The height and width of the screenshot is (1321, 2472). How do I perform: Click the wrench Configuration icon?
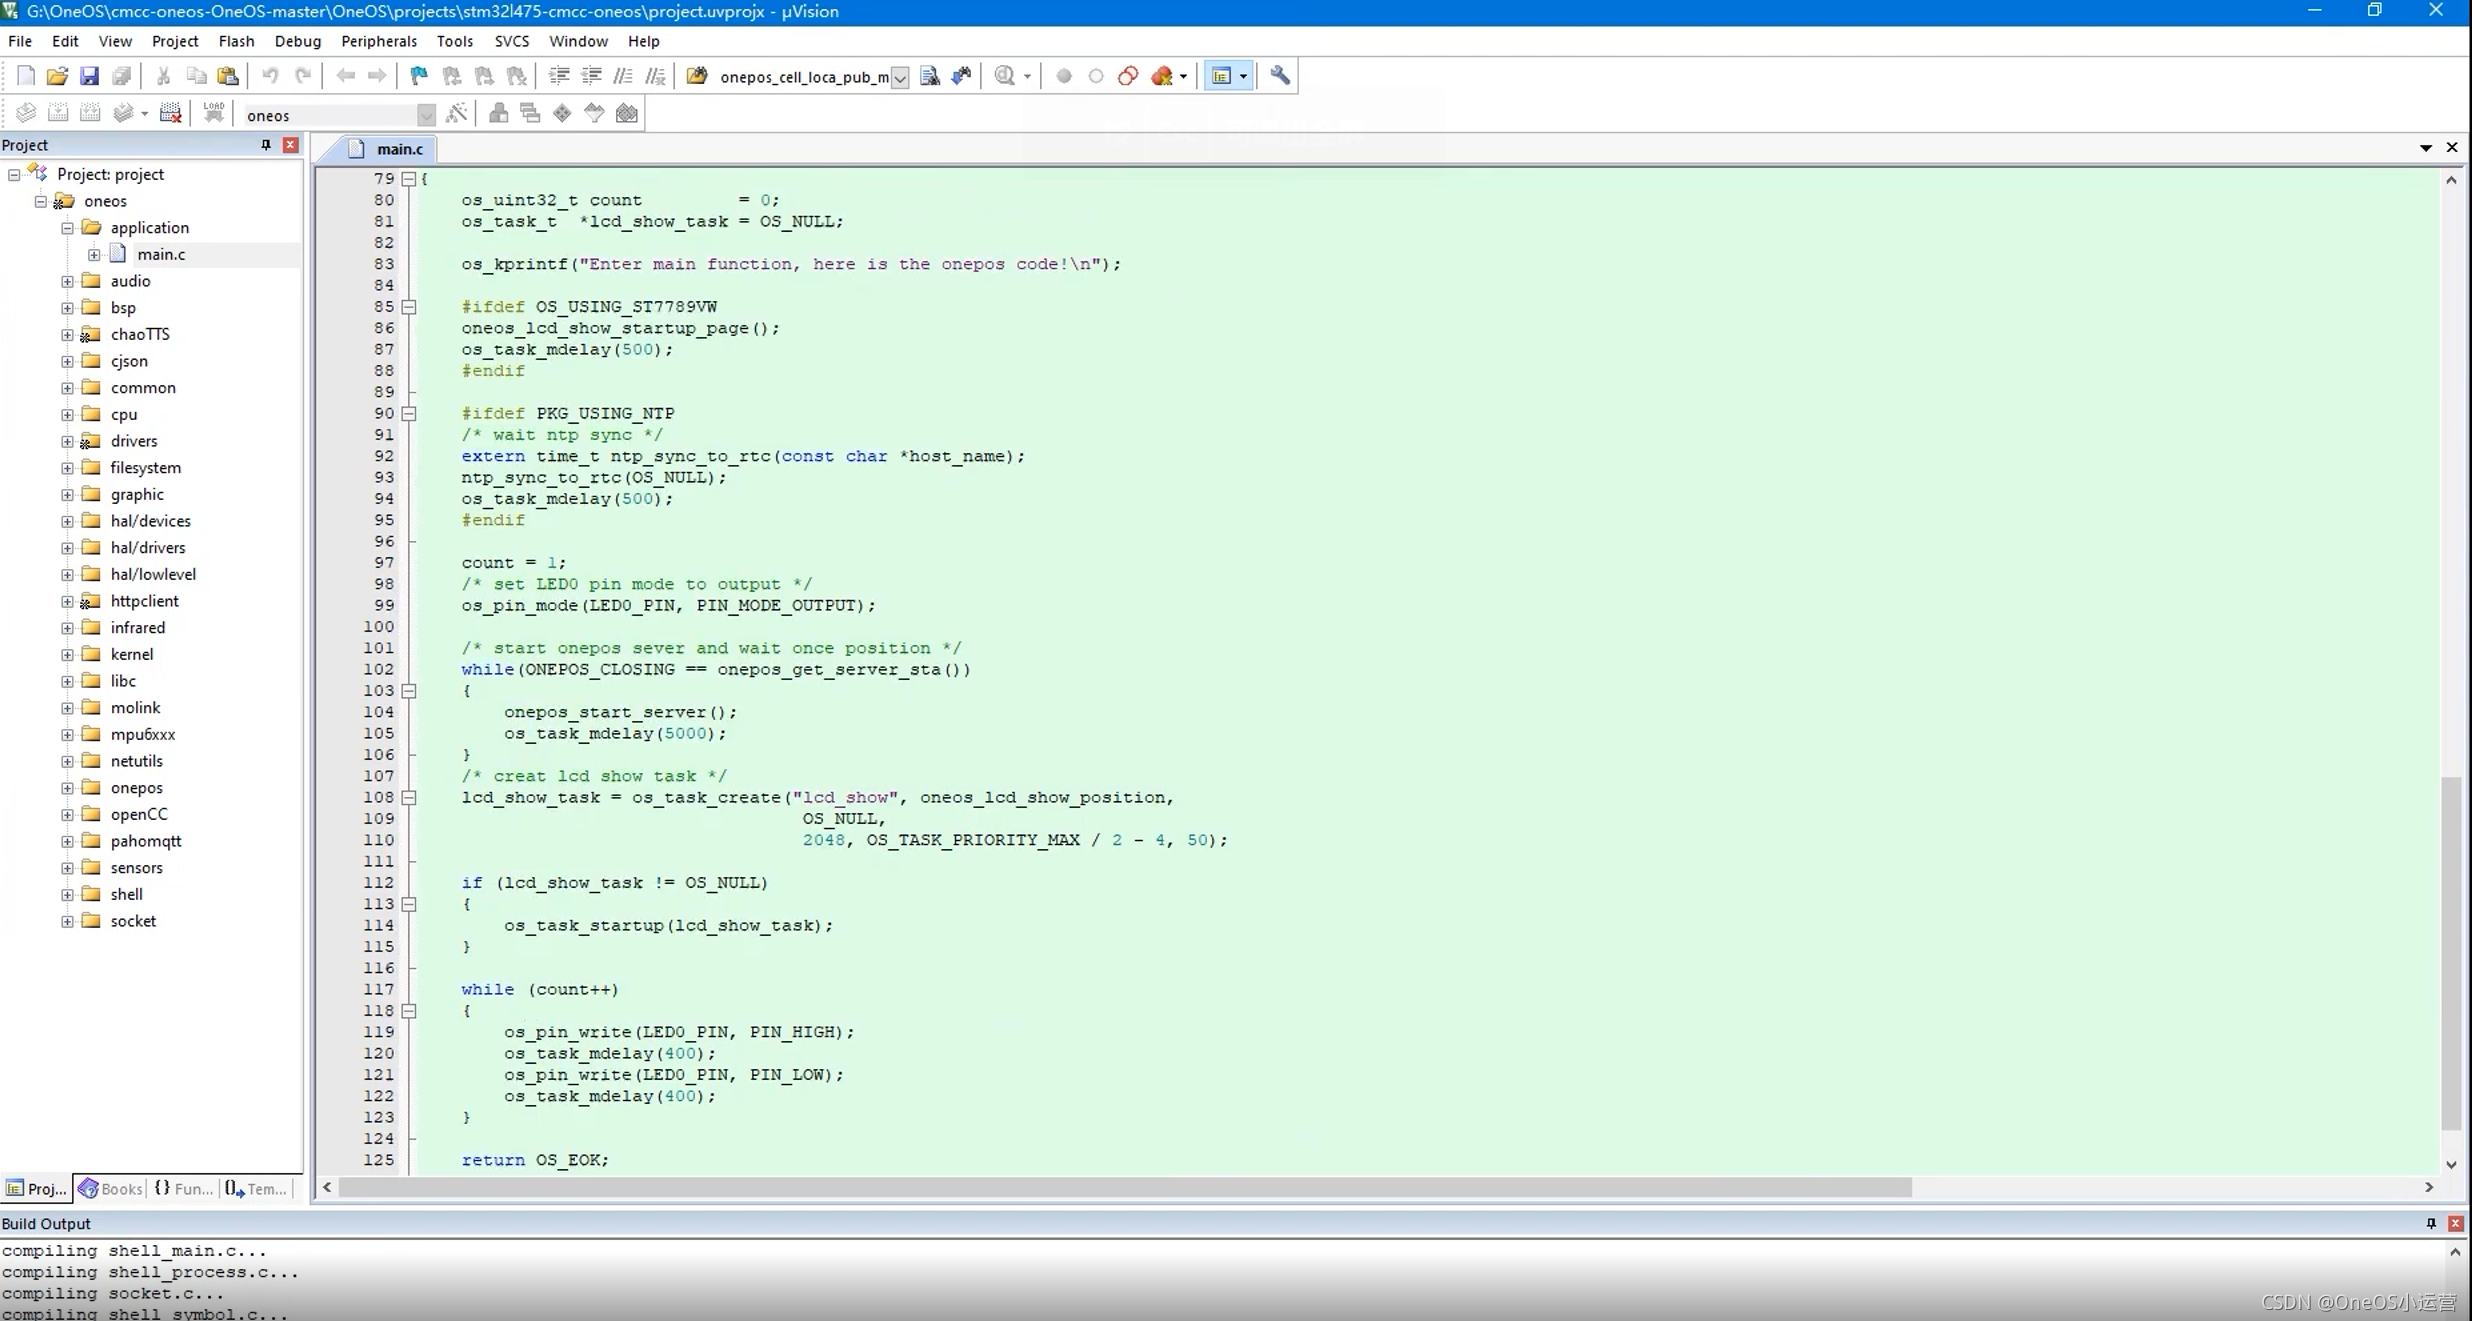(x=1280, y=76)
